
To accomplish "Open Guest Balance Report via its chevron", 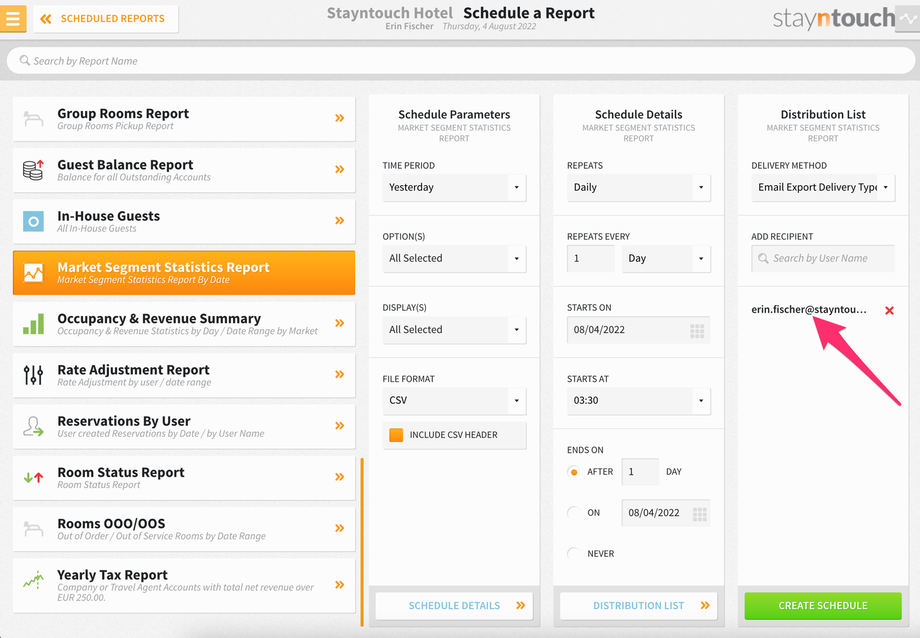I will point(339,169).
